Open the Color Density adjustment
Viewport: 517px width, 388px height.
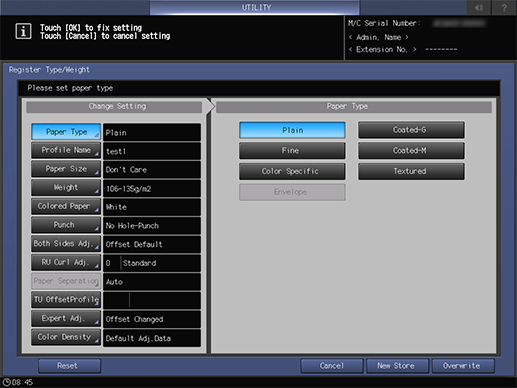[66, 337]
